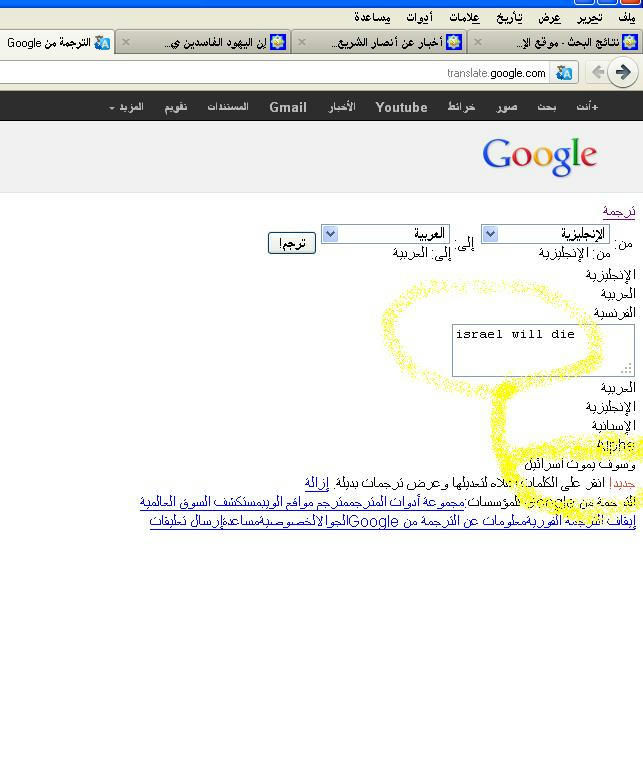Switch to the 'Google الترجمة من' tab
The image size is (643, 768).
pyautogui.click(x=57, y=43)
